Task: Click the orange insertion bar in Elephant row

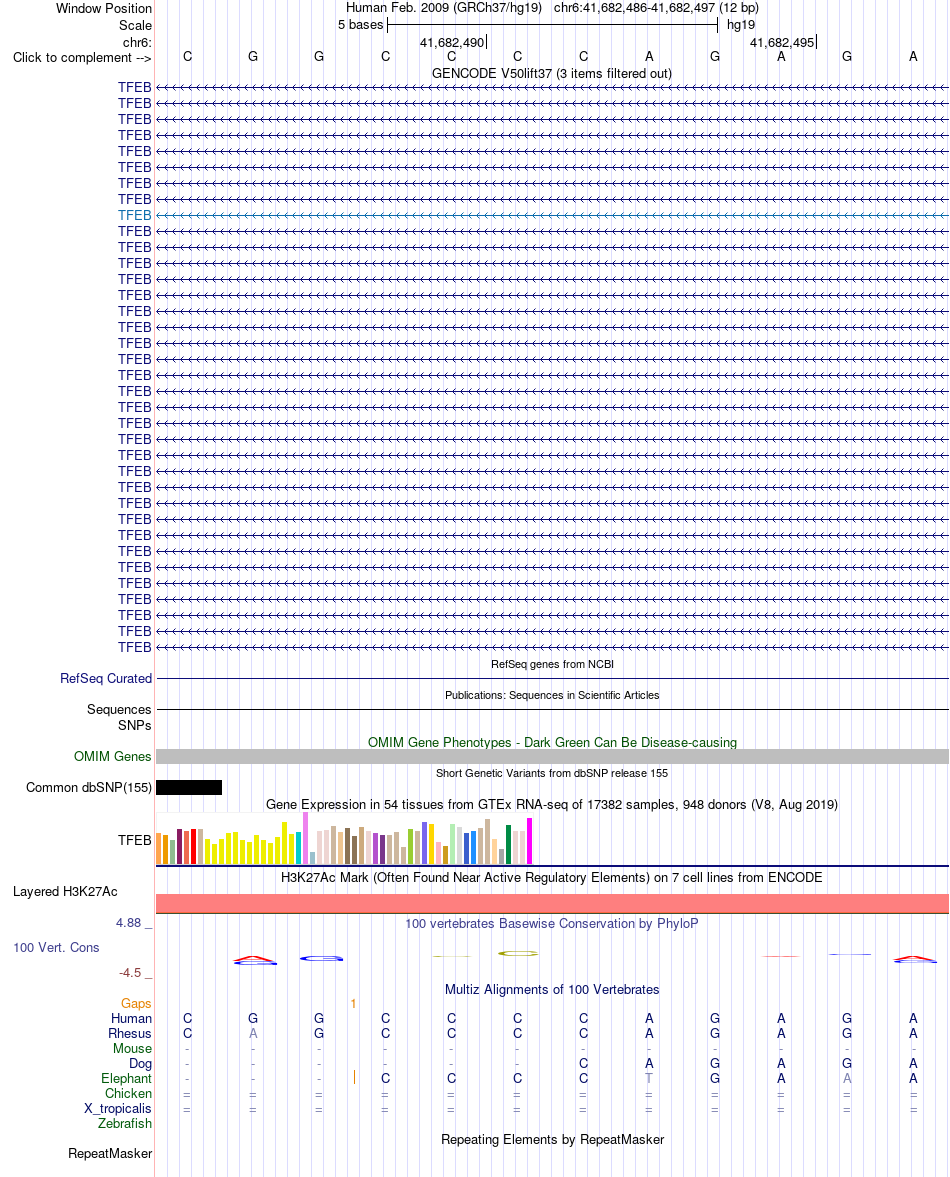Action: [354, 1078]
